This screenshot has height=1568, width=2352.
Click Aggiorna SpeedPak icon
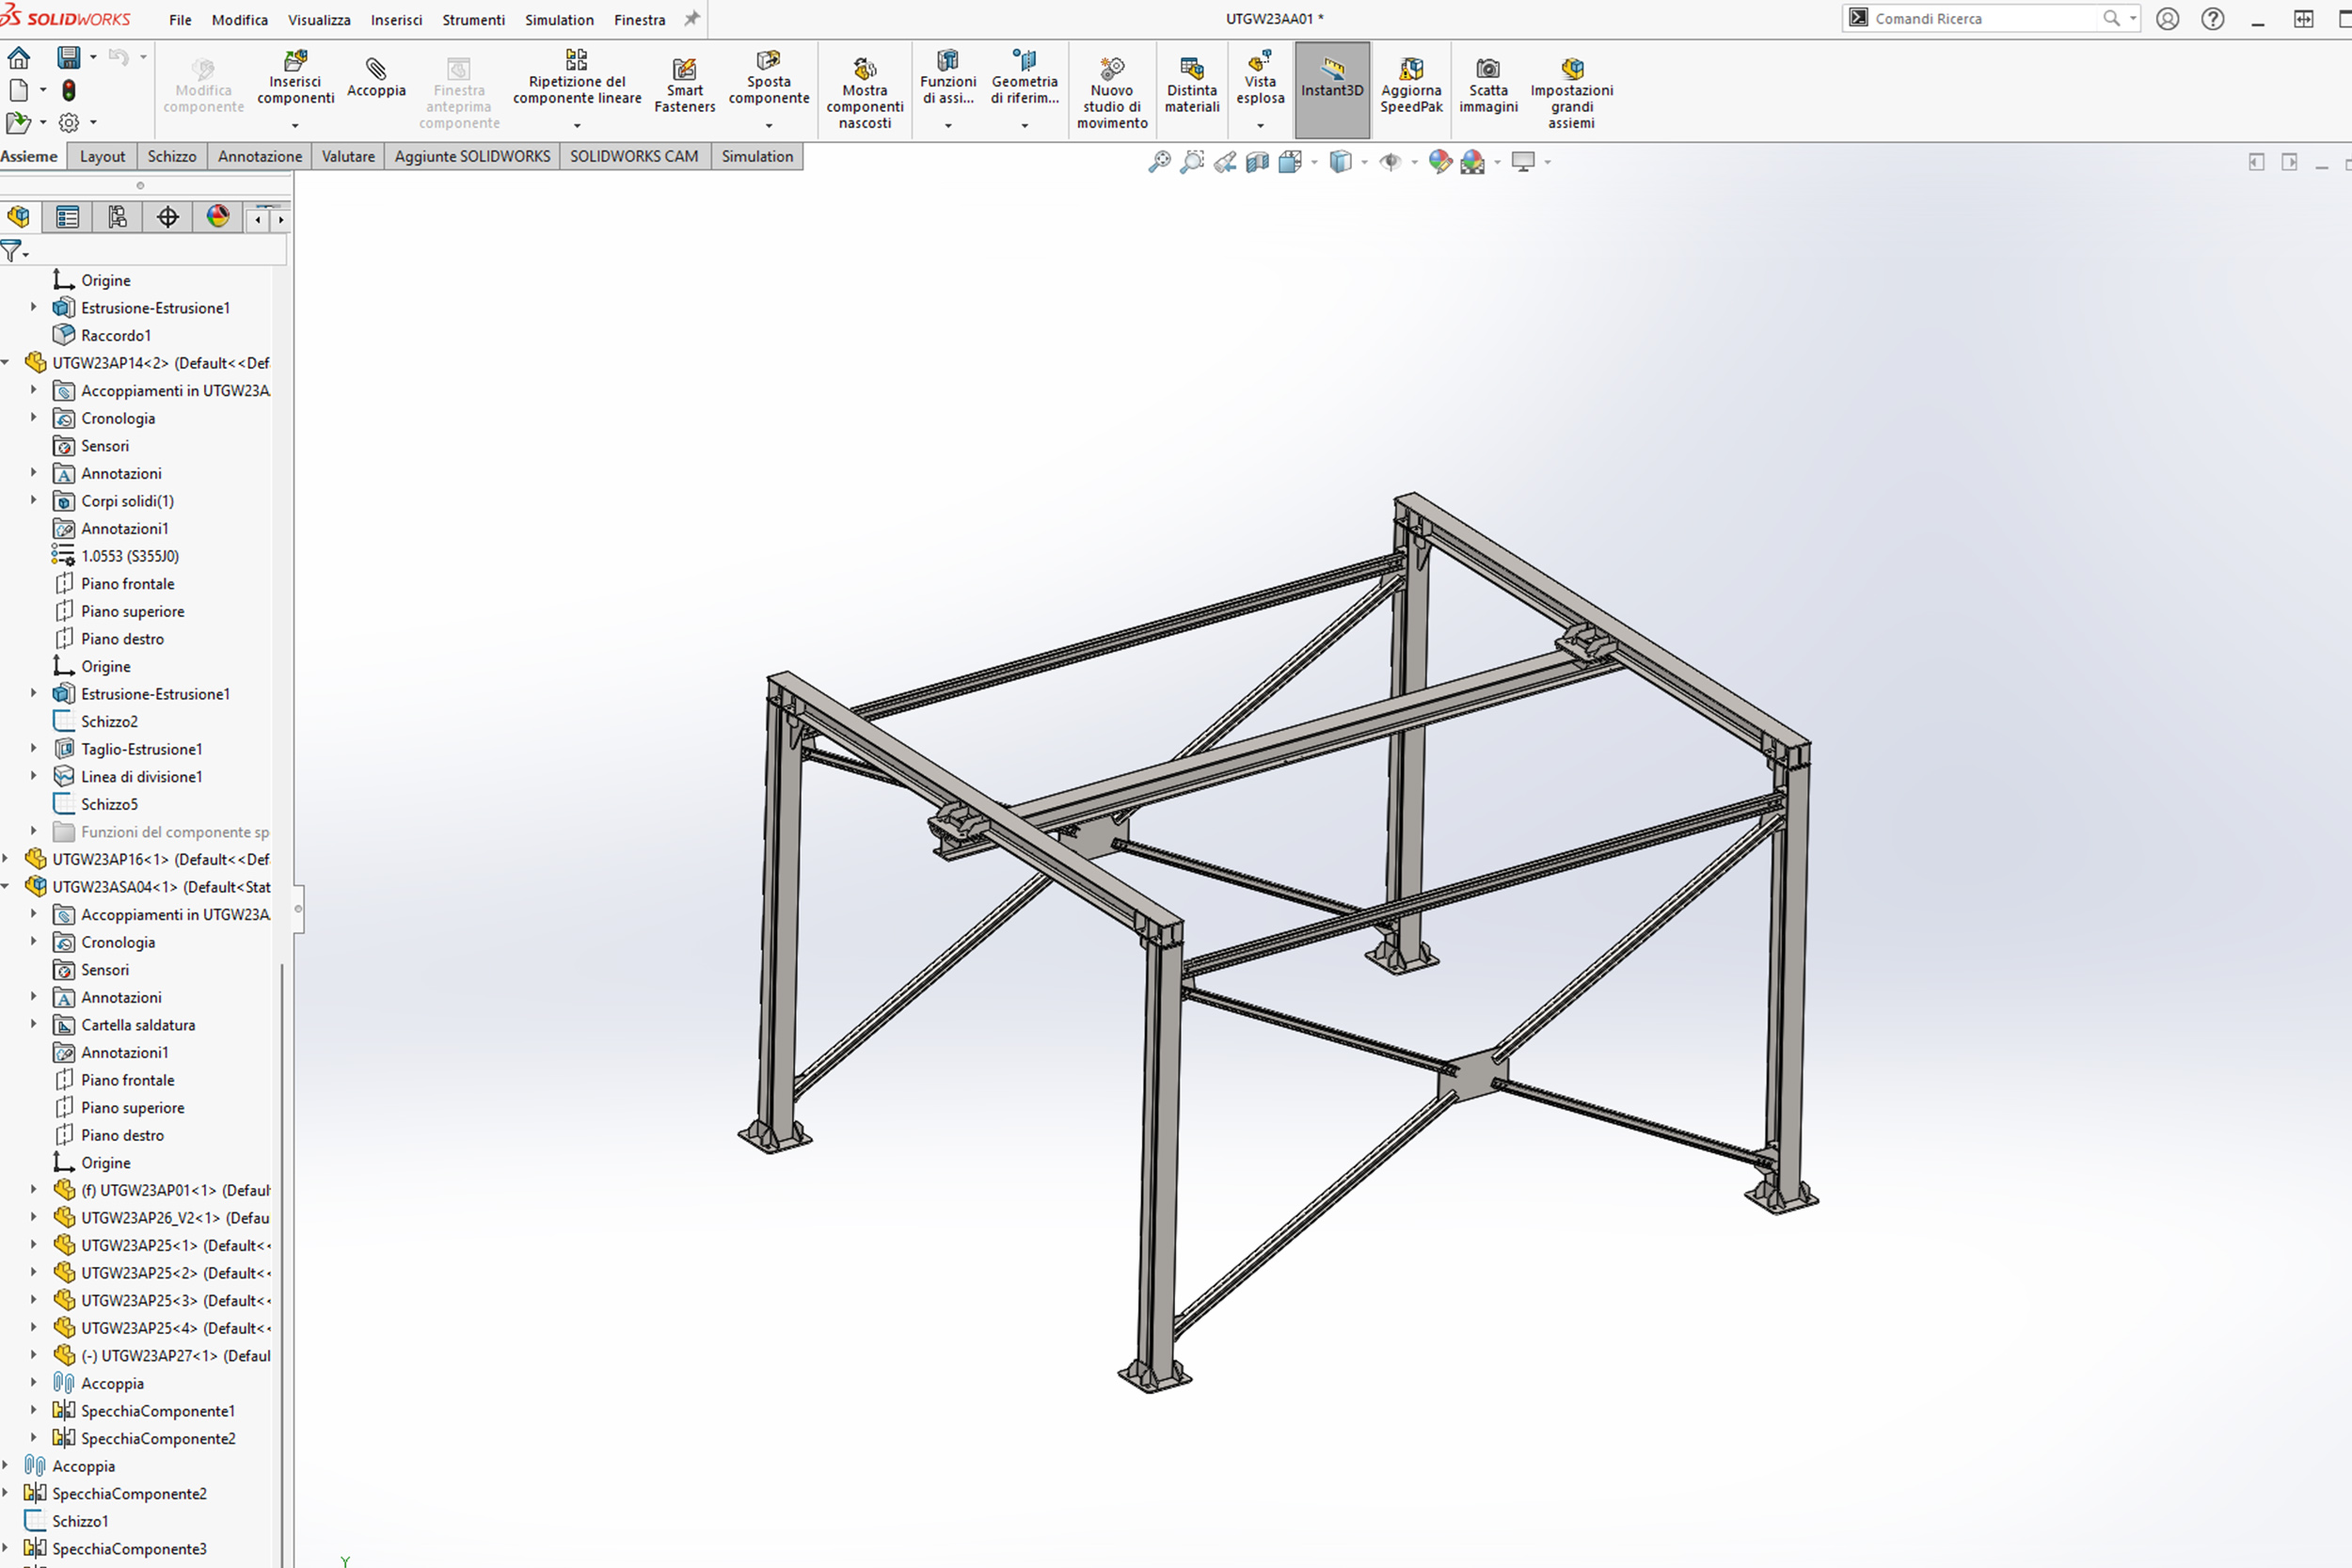[1411, 68]
